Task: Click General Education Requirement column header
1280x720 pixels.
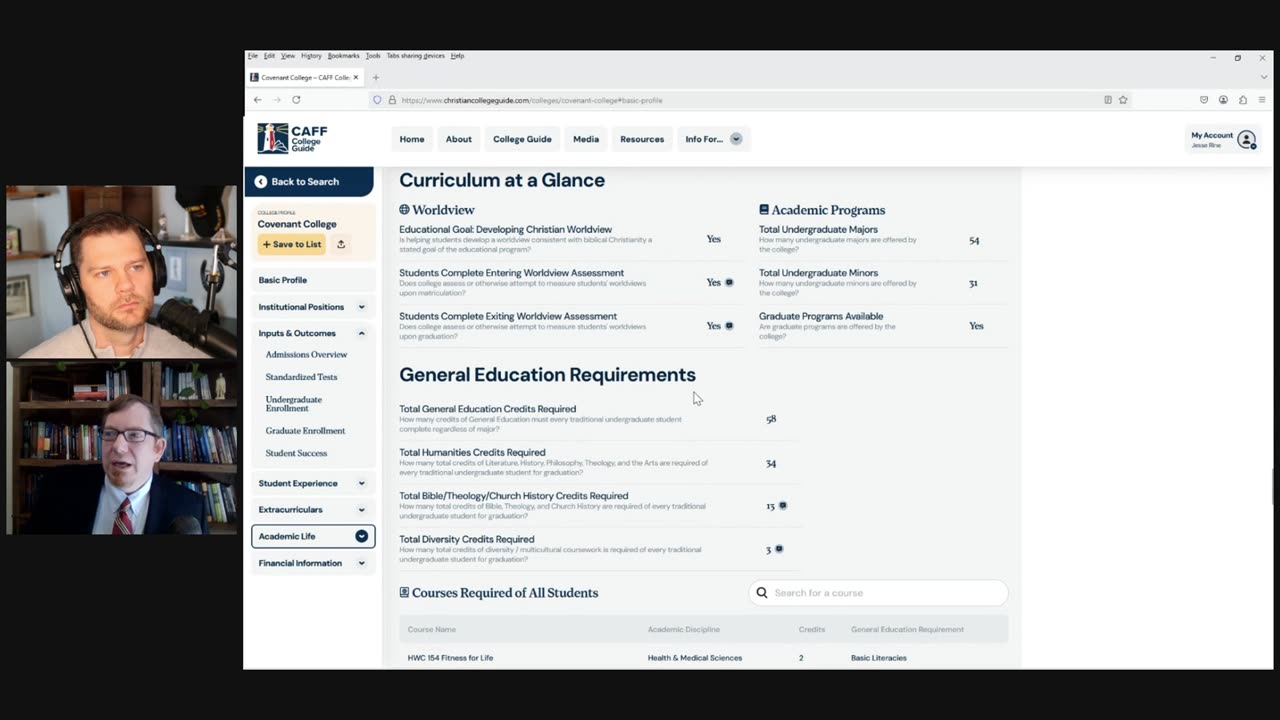Action: coord(907,630)
